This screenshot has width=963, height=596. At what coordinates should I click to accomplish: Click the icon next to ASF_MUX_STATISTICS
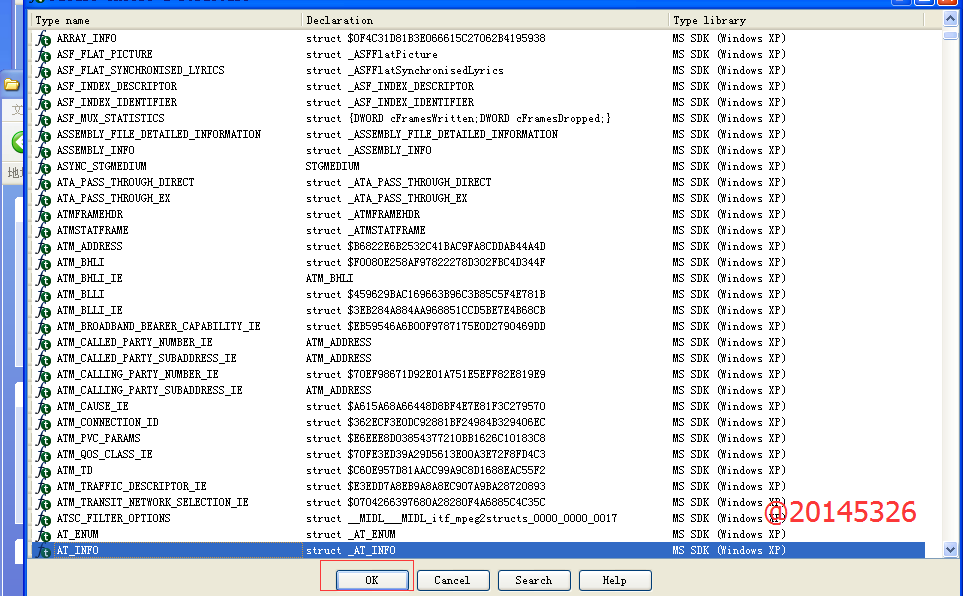coord(43,119)
